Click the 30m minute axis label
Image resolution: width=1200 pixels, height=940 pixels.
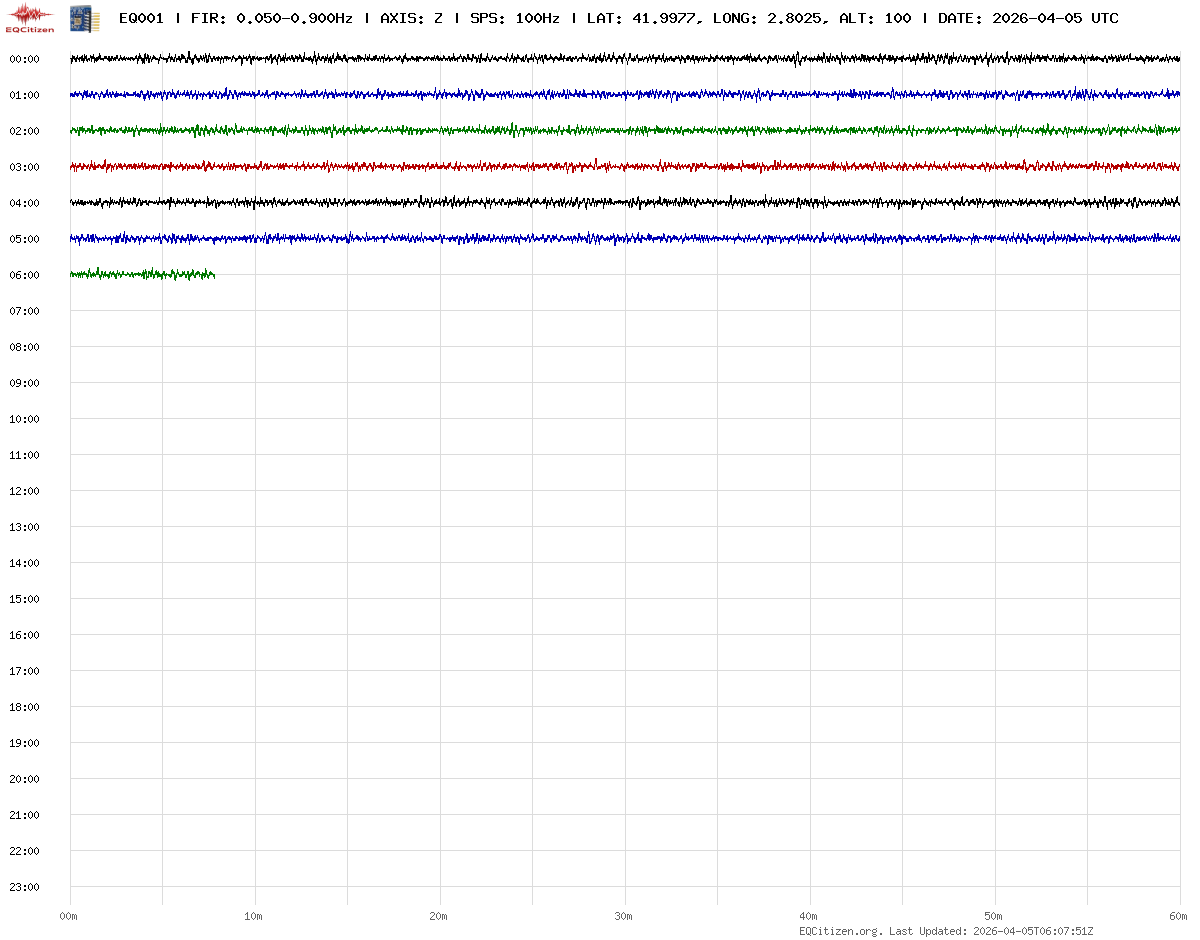click(623, 916)
